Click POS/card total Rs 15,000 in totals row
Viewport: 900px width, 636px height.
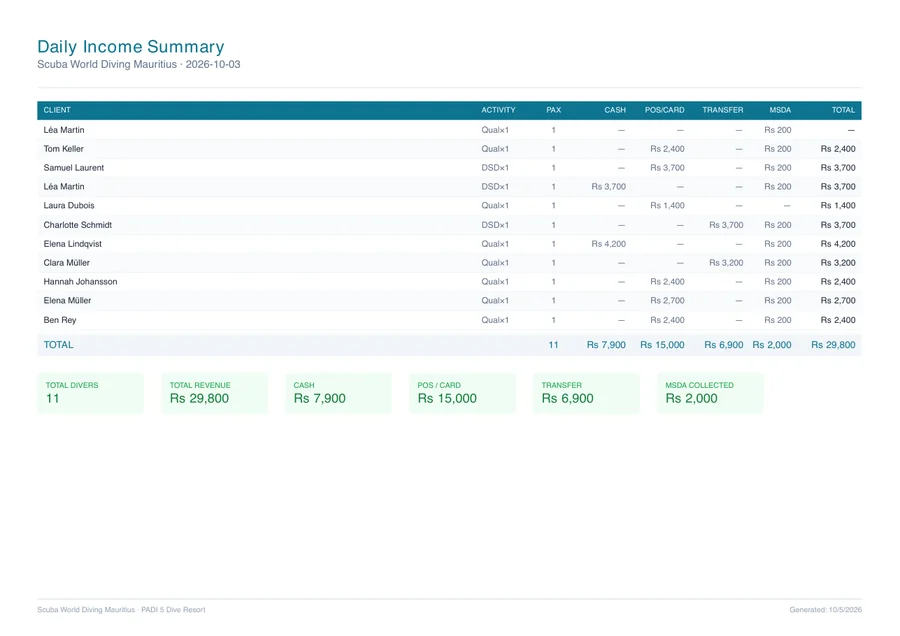662,344
